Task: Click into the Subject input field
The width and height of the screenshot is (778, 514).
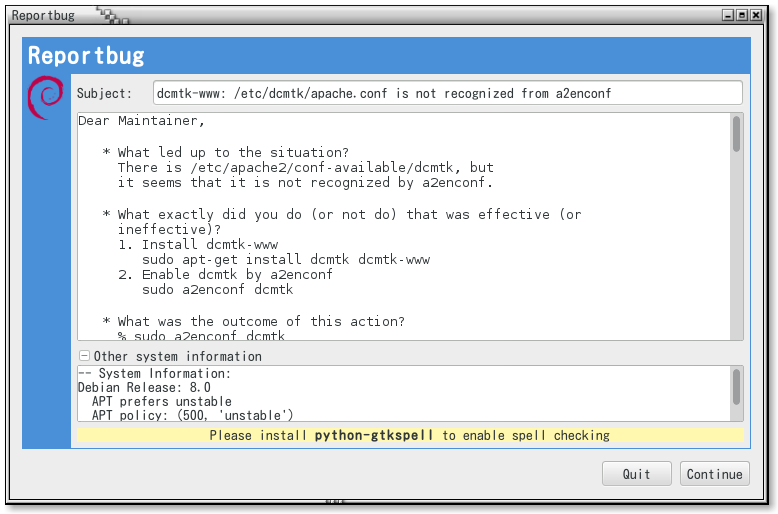Action: click(x=448, y=93)
